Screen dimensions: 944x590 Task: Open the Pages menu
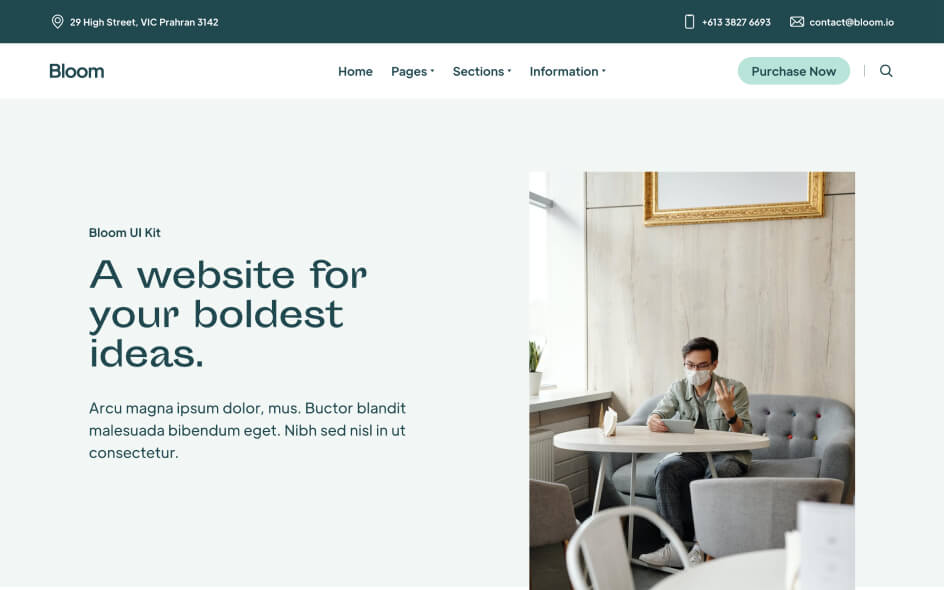(409, 72)
